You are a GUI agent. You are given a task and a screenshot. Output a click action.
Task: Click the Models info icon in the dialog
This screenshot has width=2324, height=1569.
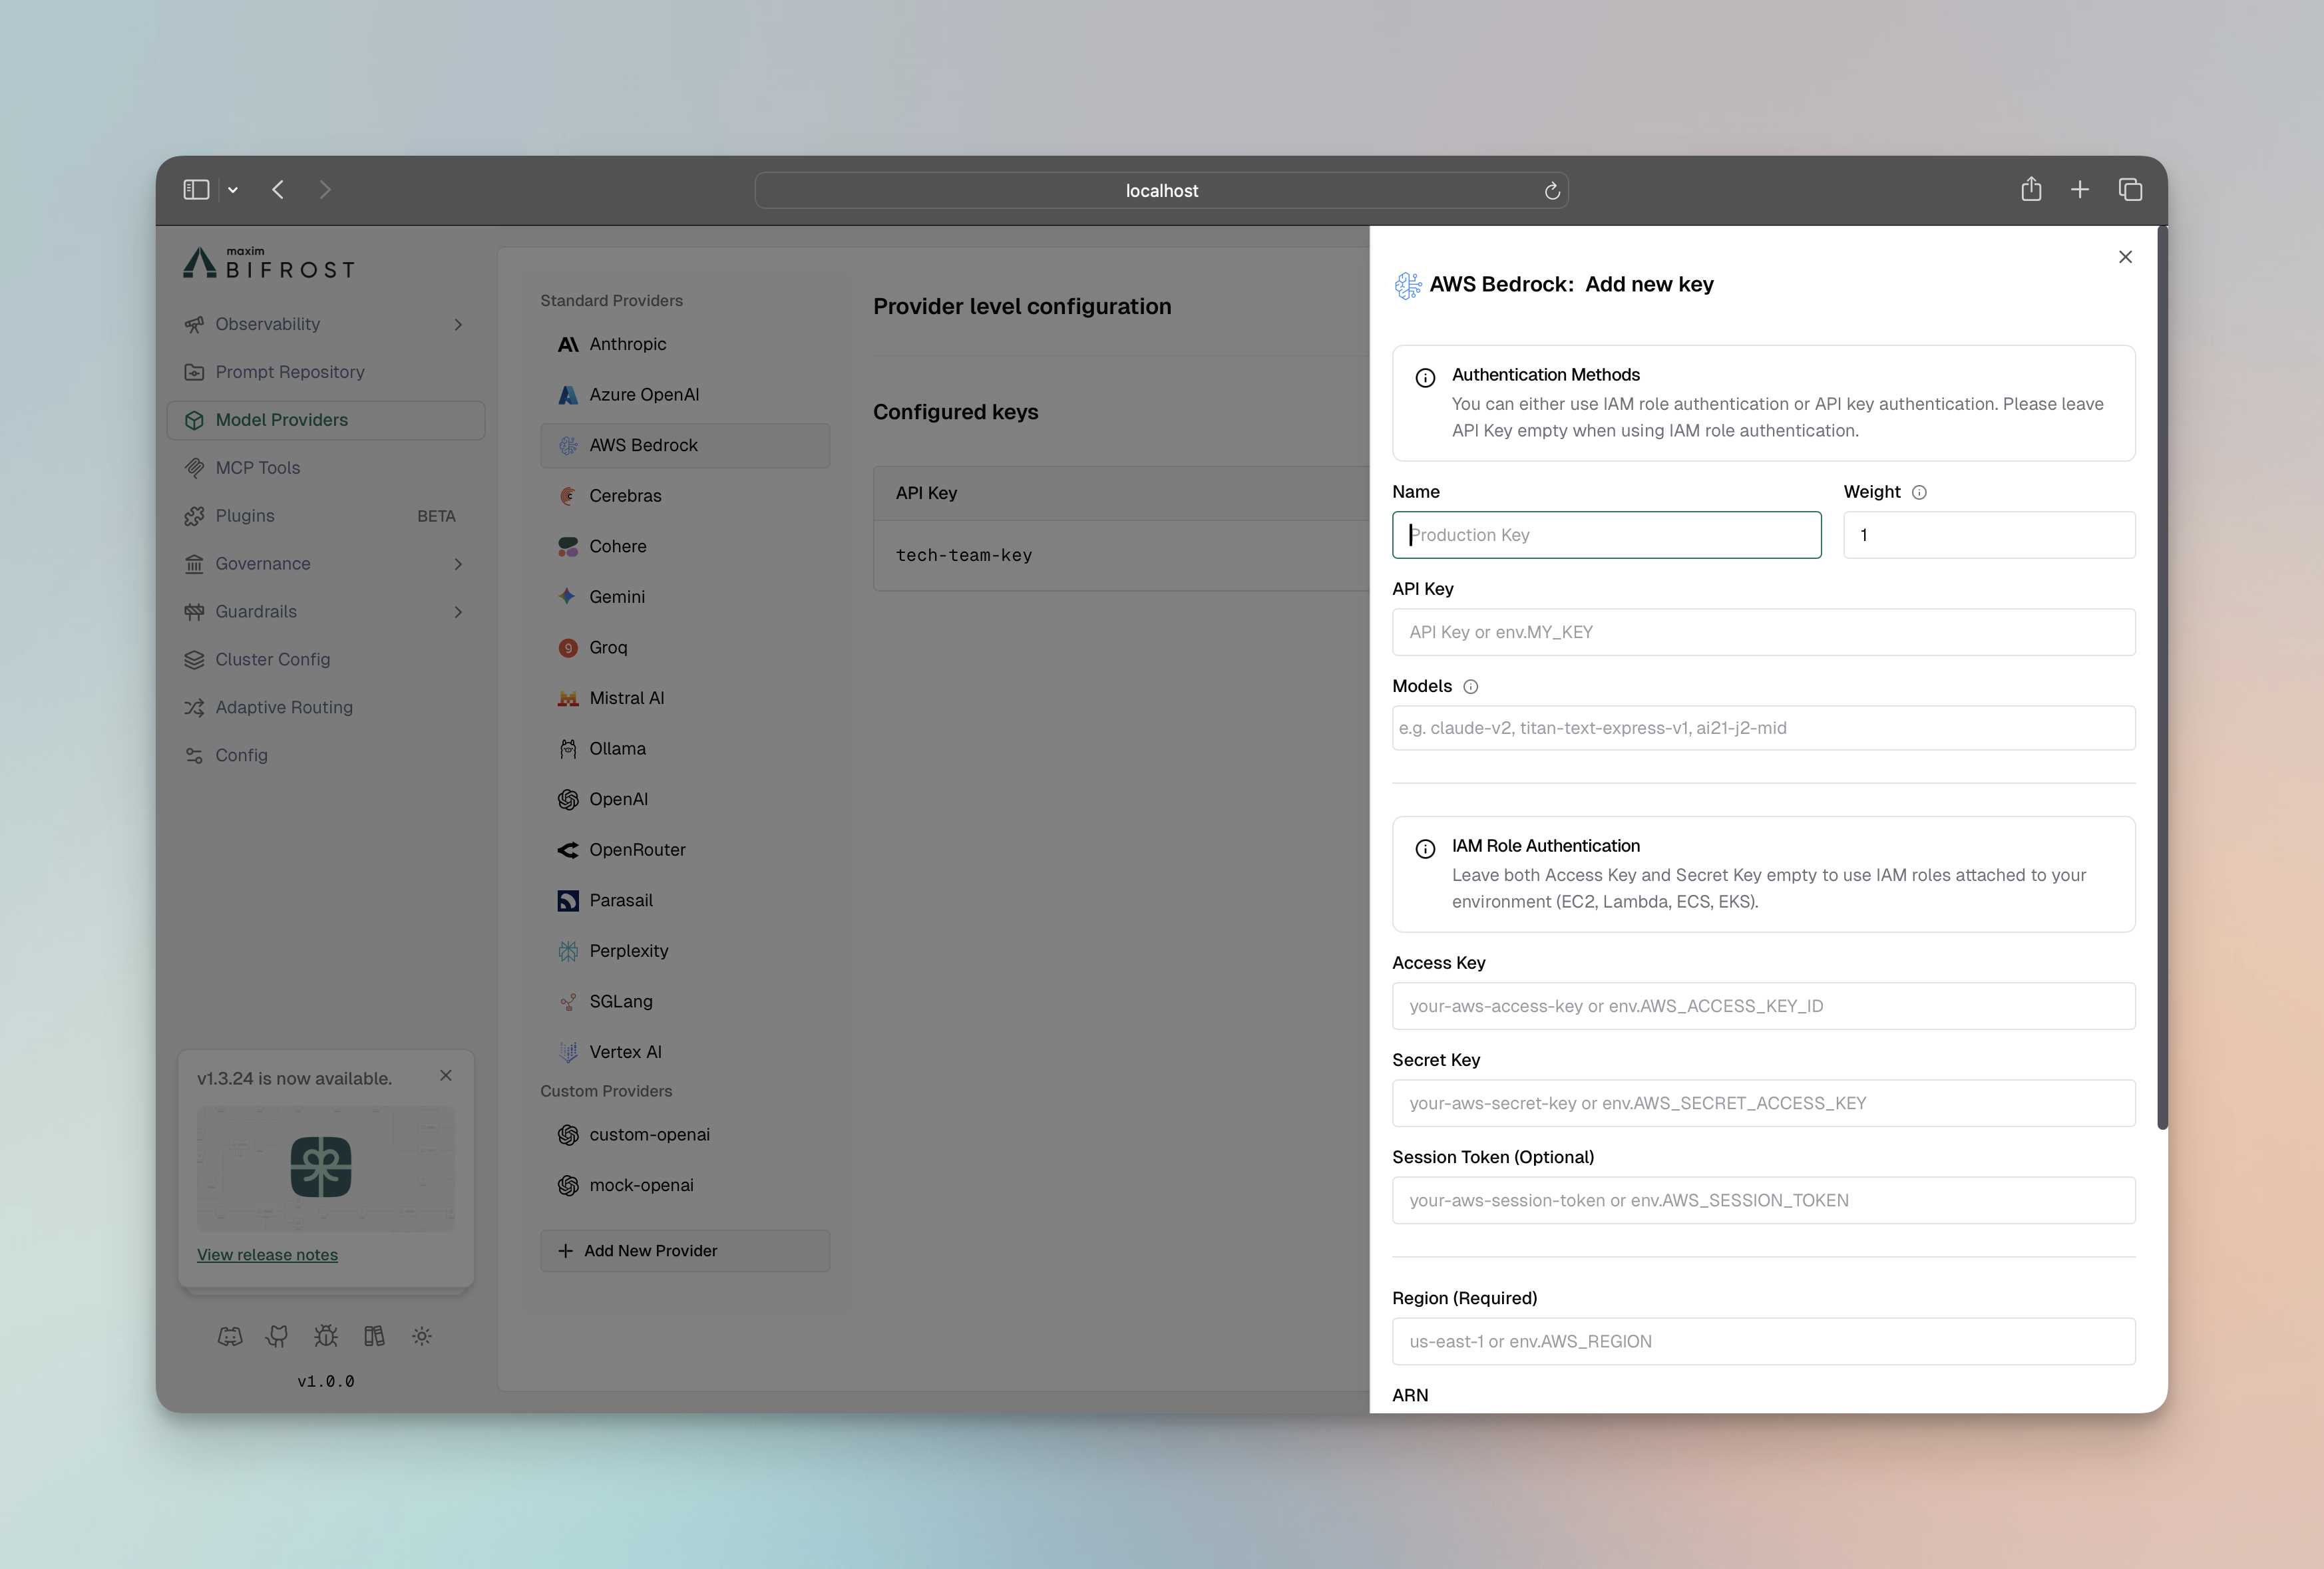coord(1470,686)
